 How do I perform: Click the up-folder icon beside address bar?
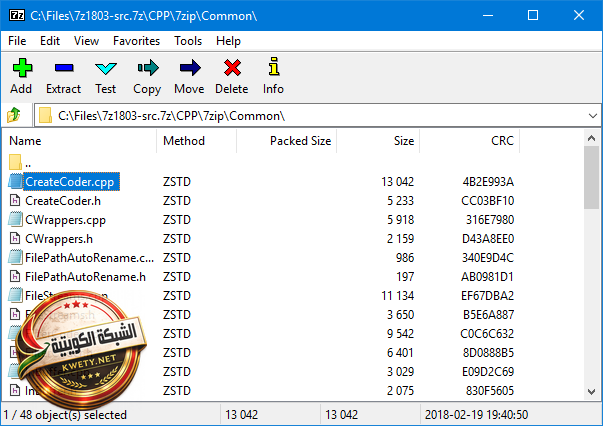click(x=15, y=115)
